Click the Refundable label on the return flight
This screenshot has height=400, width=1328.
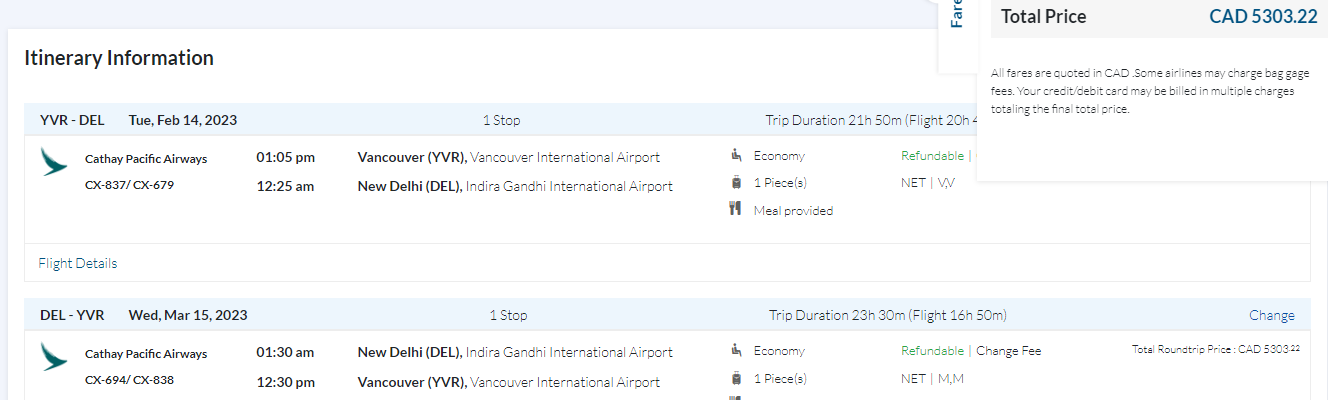[932, 351]
